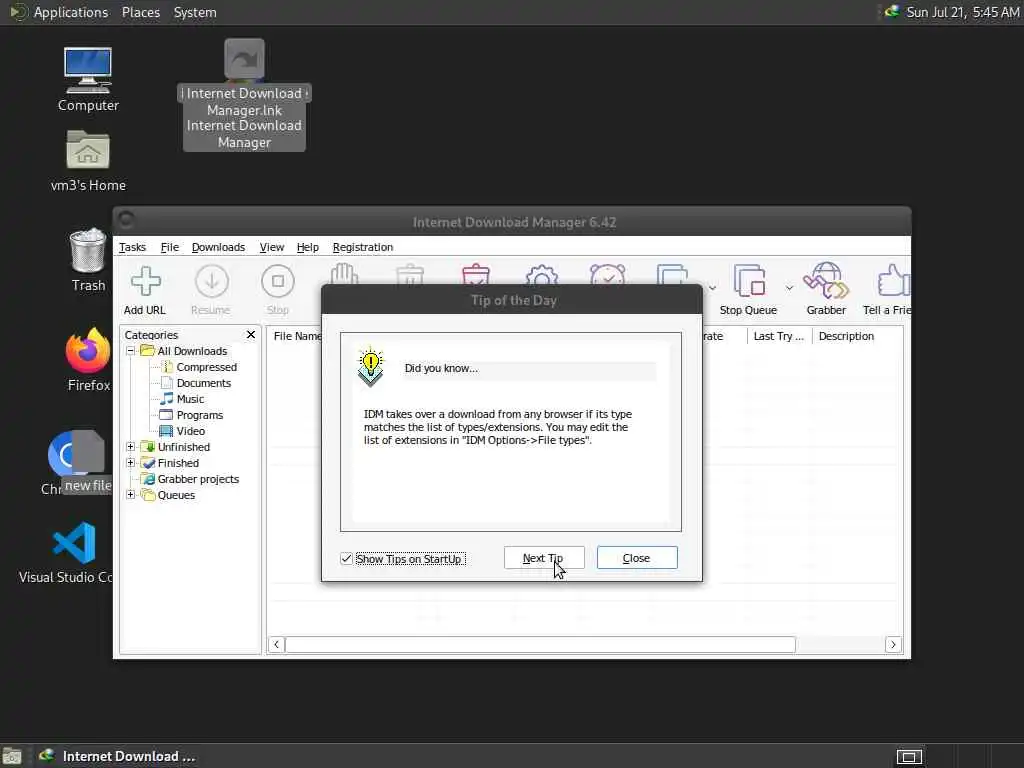Select the Programs category
The width and height of the screenshot is (1024, 768).
point(200,415)
